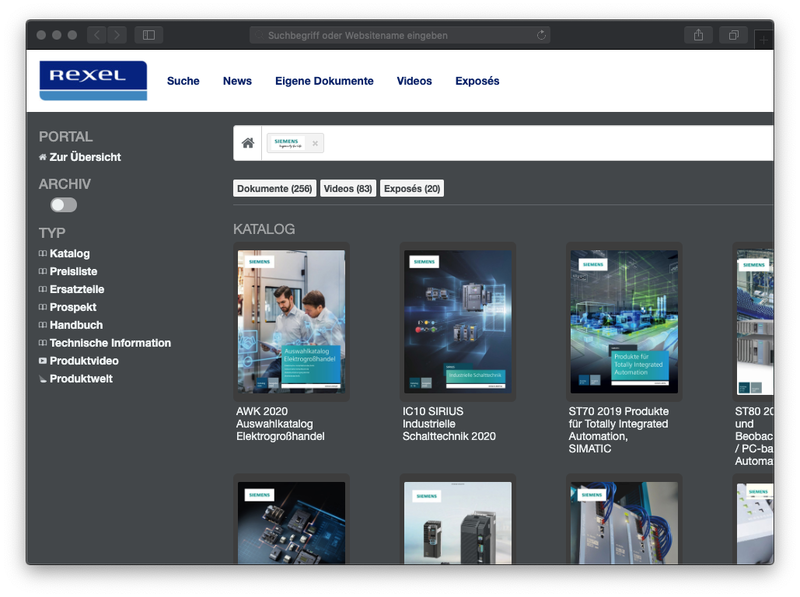800x597 pixels.
Task: Click the Zur Übersicht link
Action: point(86,155)
